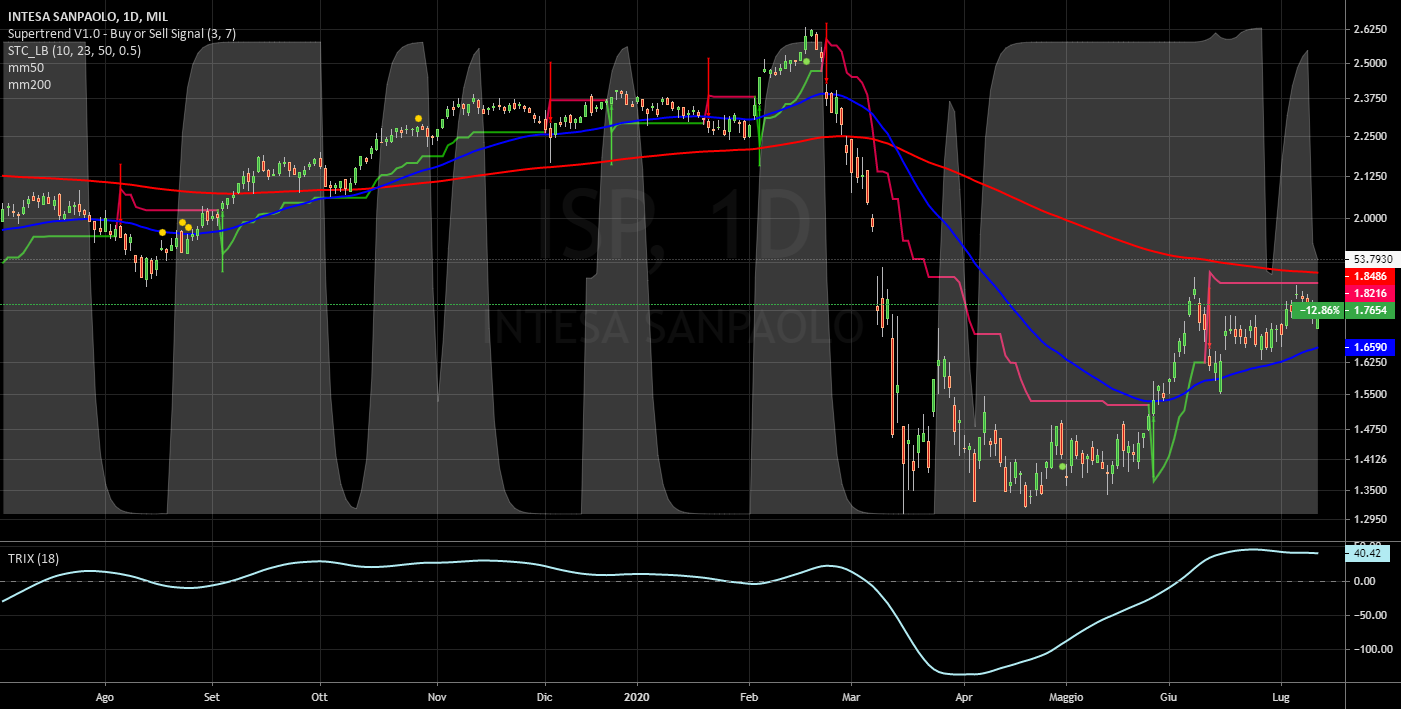Click the -12.86% change label
The width and height of the screenshot is (1401, 709).
click(1319, 311)
